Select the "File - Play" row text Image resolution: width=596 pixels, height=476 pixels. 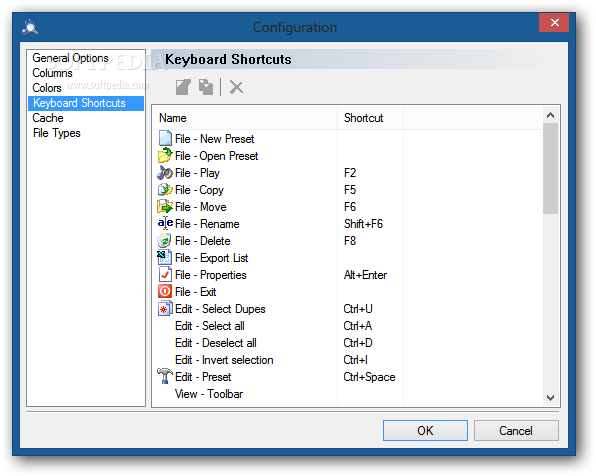pyautogui.click(x=197, y=173)
